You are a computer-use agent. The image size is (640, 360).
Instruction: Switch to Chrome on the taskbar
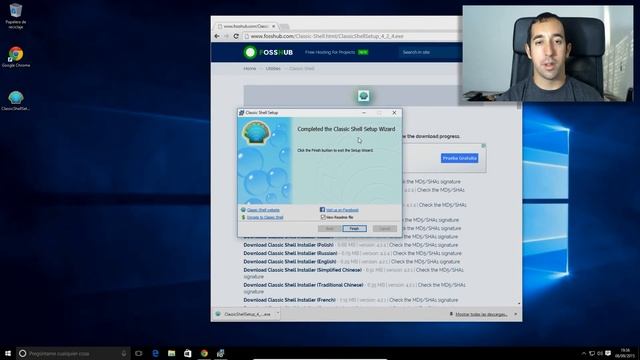point(204,353)
